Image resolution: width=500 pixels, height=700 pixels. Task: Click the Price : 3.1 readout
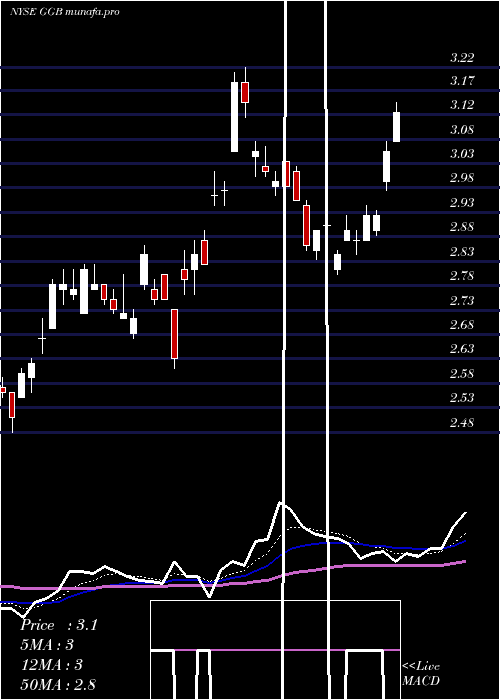click(x=58, y=625)
